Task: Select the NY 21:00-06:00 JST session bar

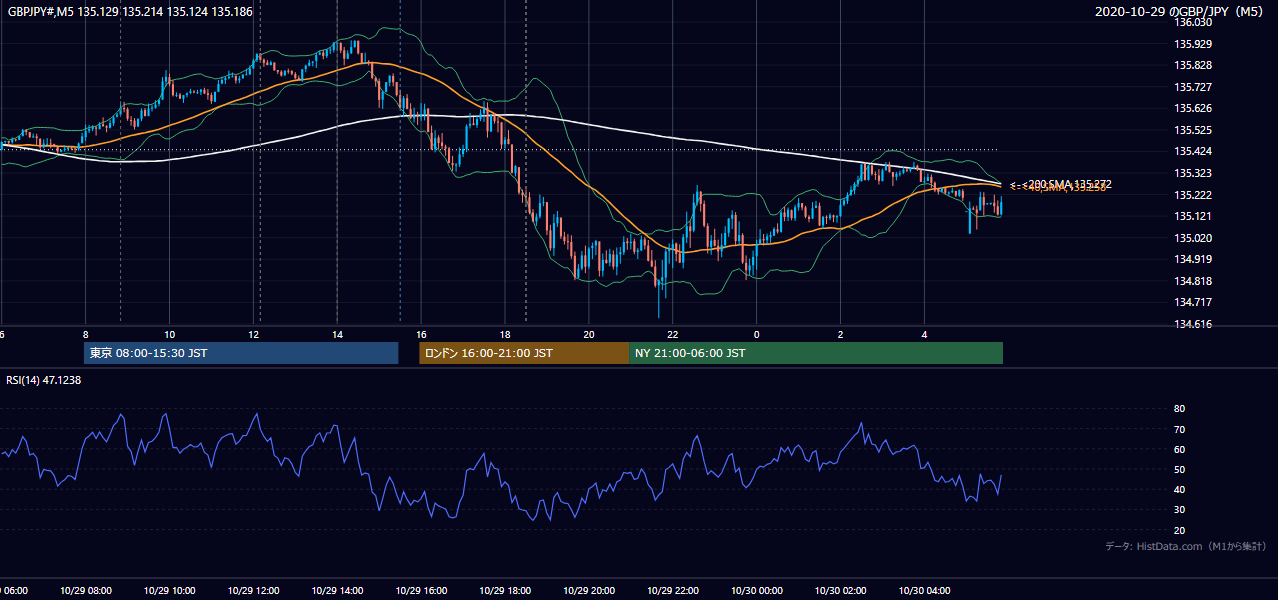Action: pos(816,353)
